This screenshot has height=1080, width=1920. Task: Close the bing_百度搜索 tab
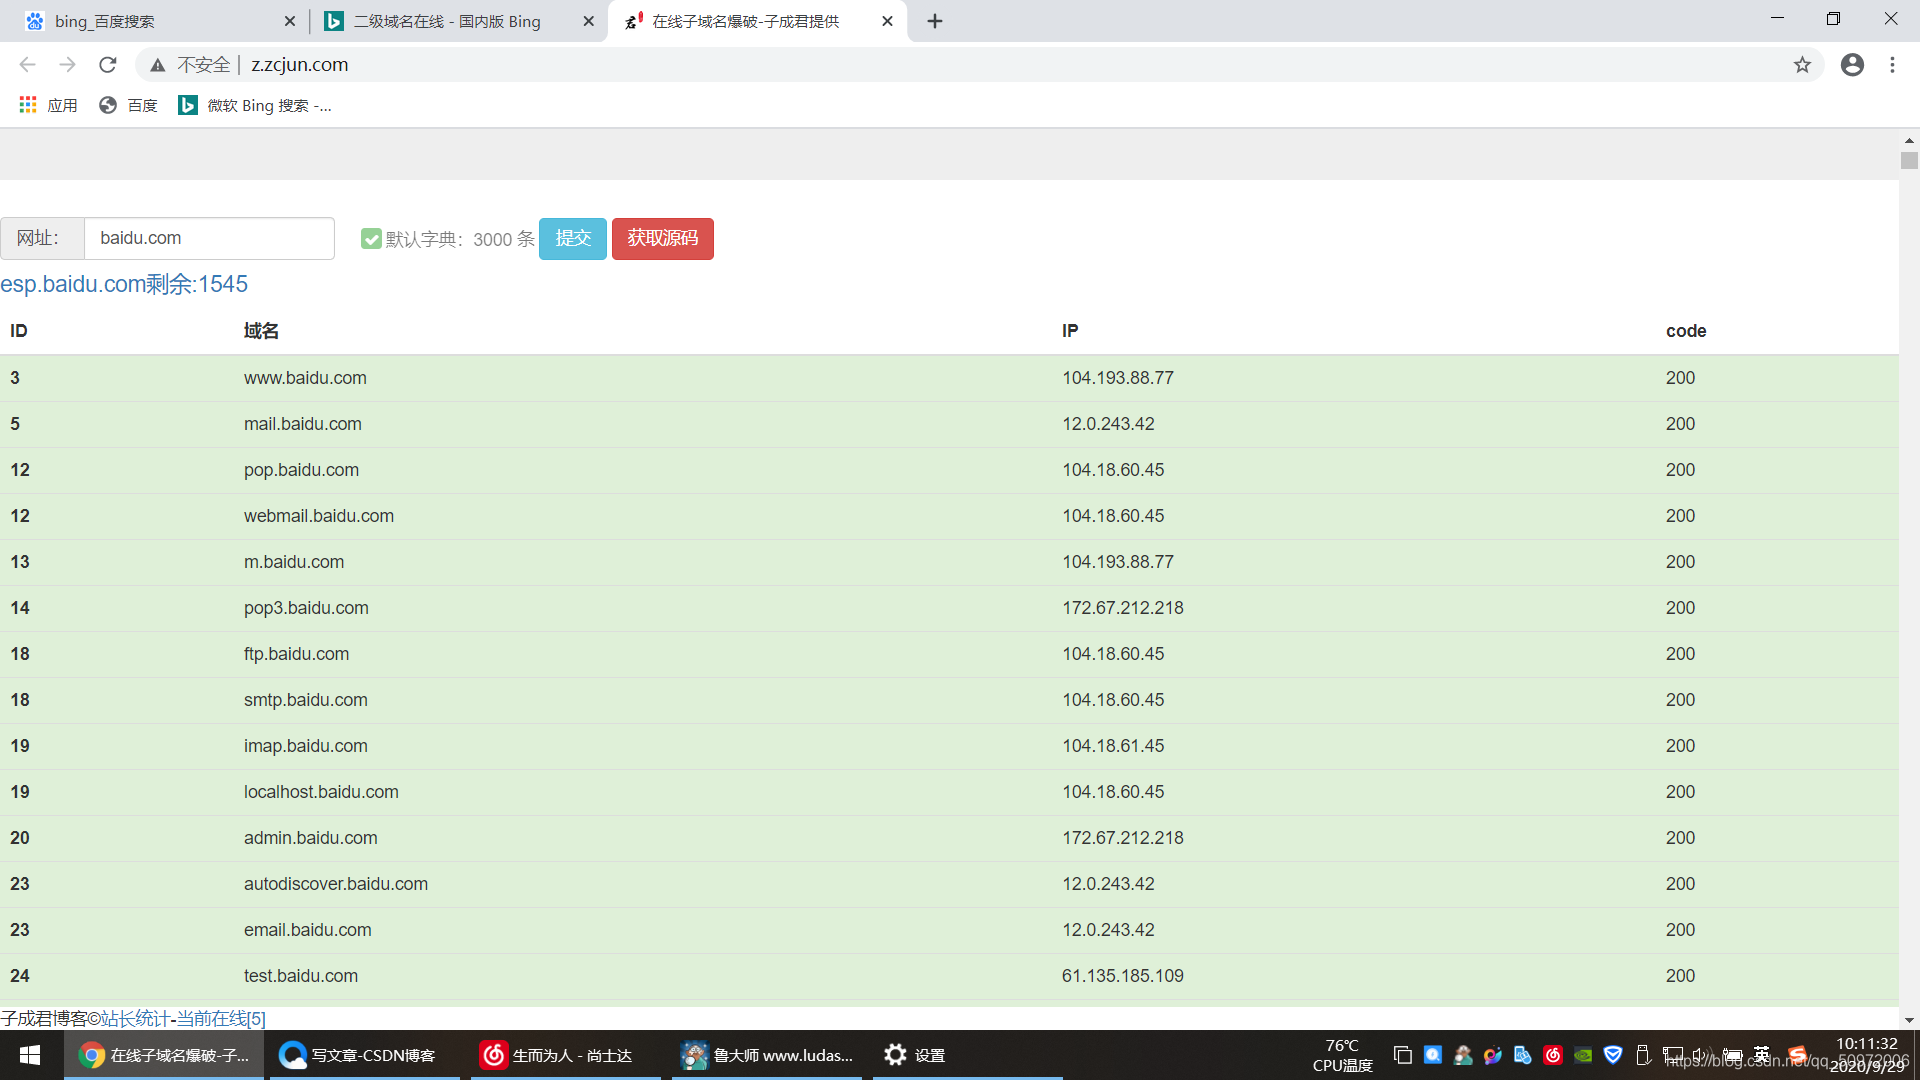click(x=290, y=21)
